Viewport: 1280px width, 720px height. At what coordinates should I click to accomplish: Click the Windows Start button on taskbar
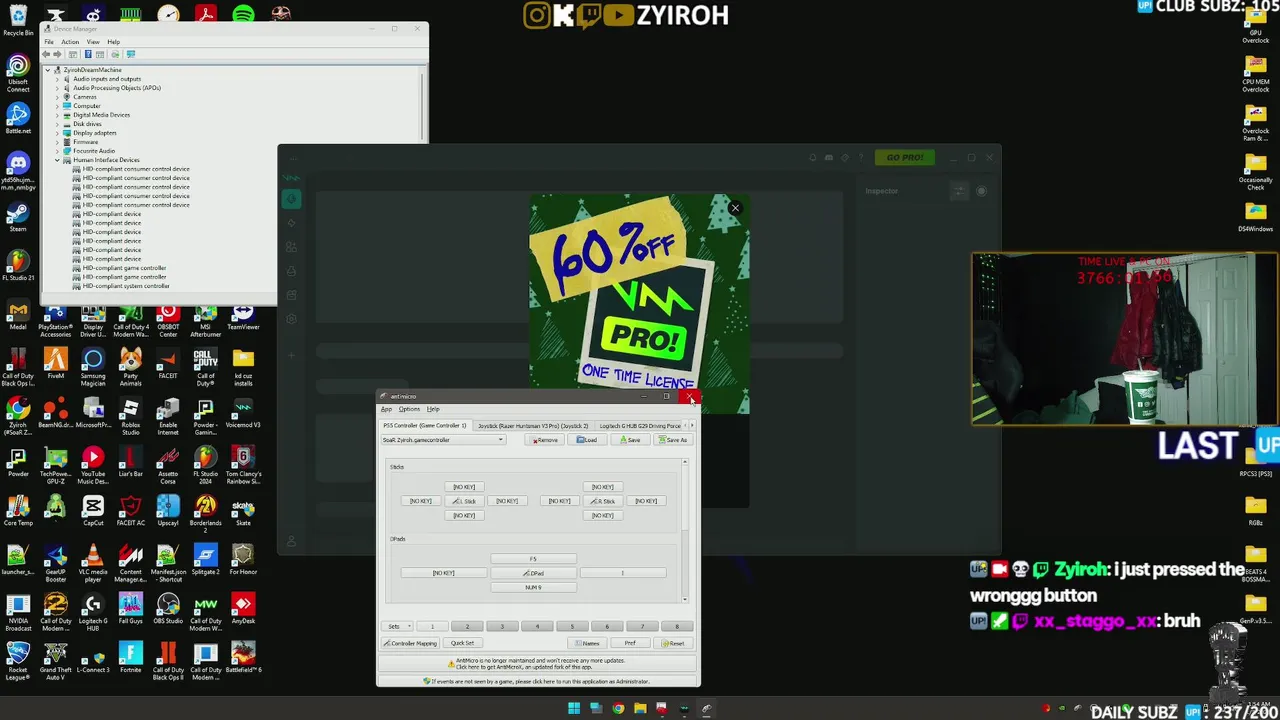click(x=574, y=709)
